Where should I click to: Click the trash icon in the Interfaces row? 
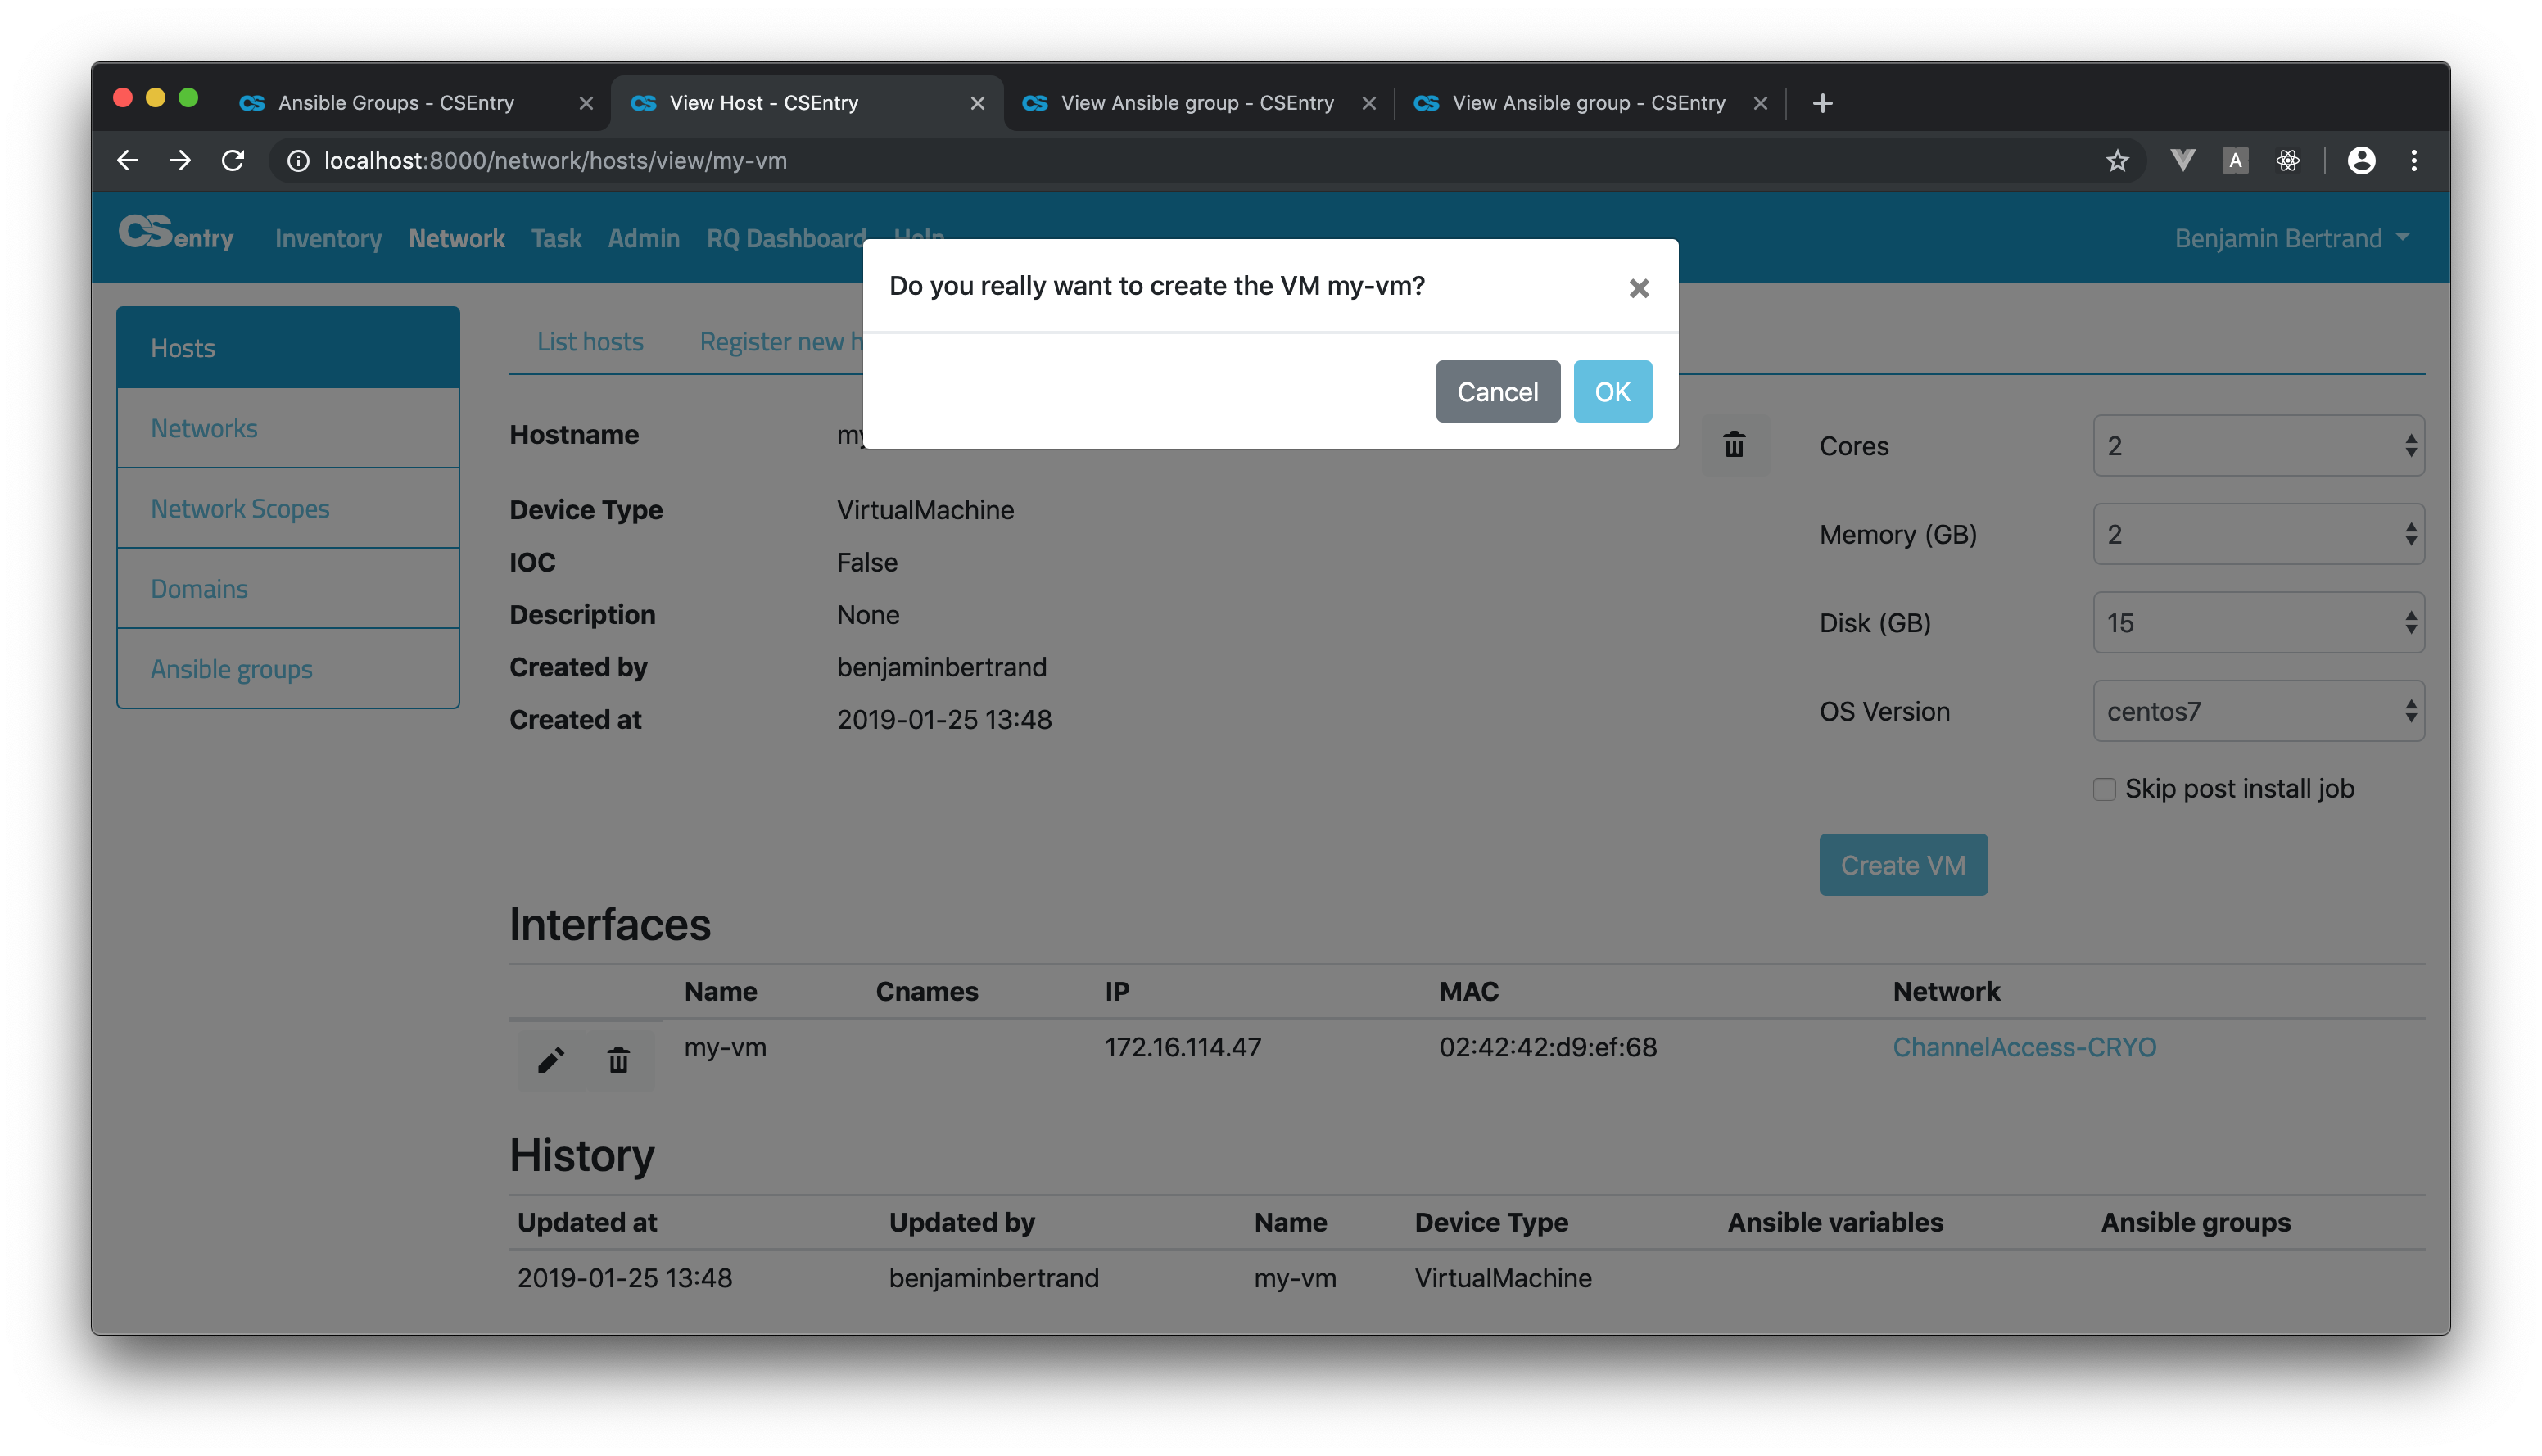tap(618, 1060)
